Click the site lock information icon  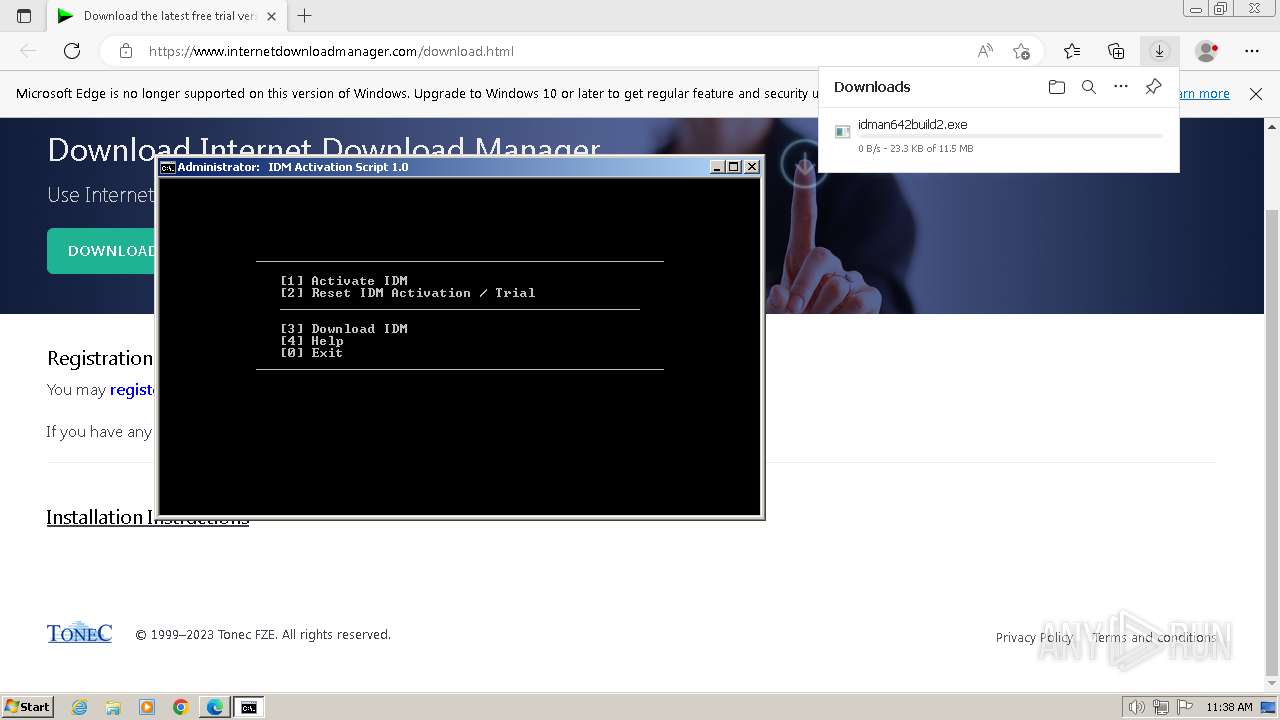point(126,51)
